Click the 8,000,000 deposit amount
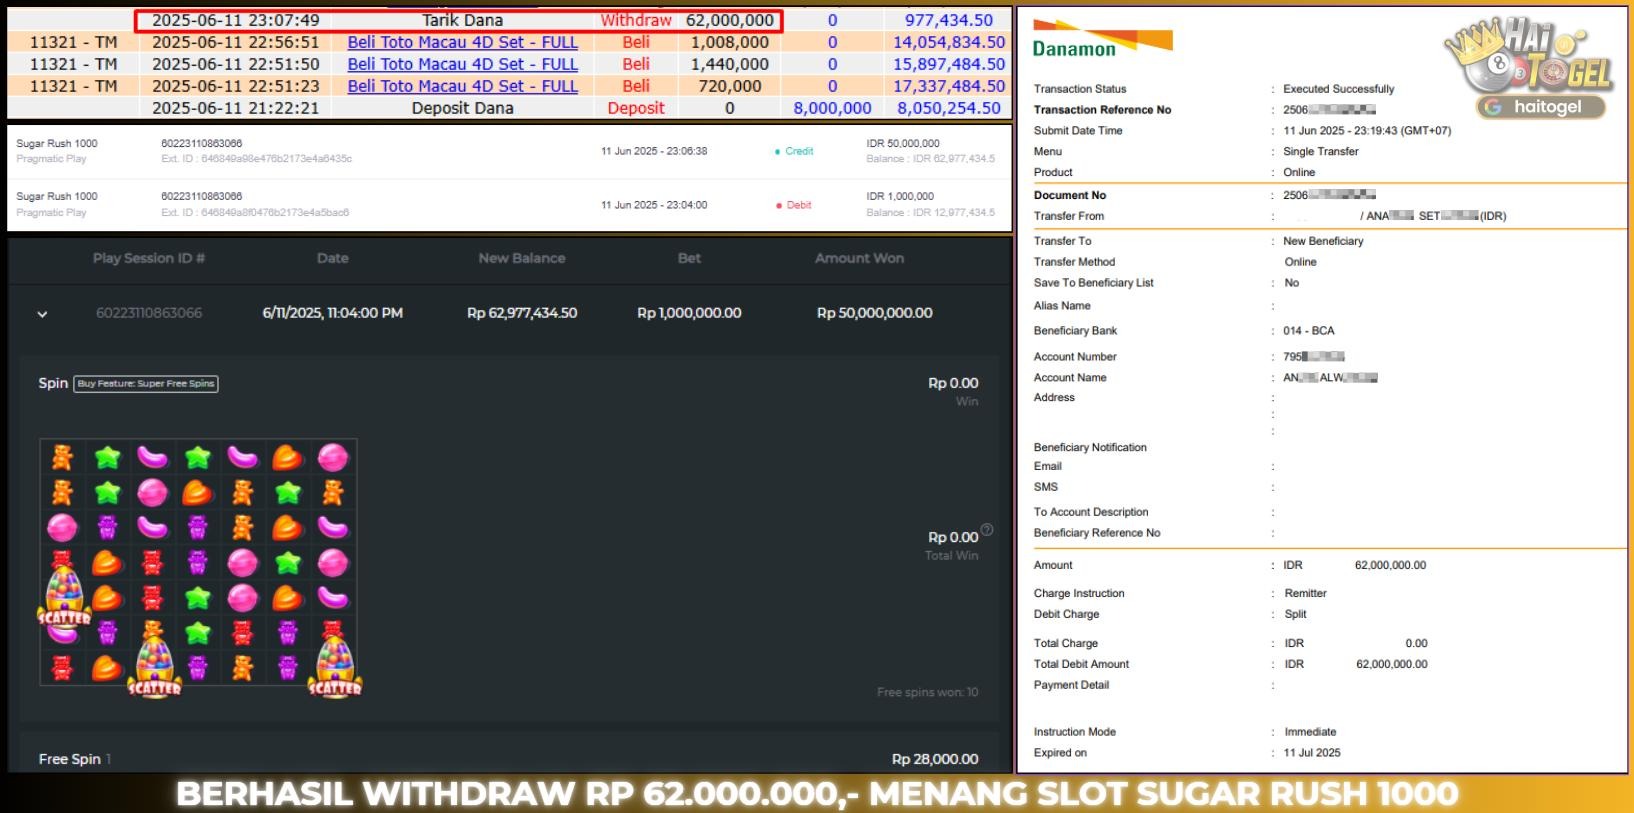This screenshot has width=1634, height=813. click(832, 108)
